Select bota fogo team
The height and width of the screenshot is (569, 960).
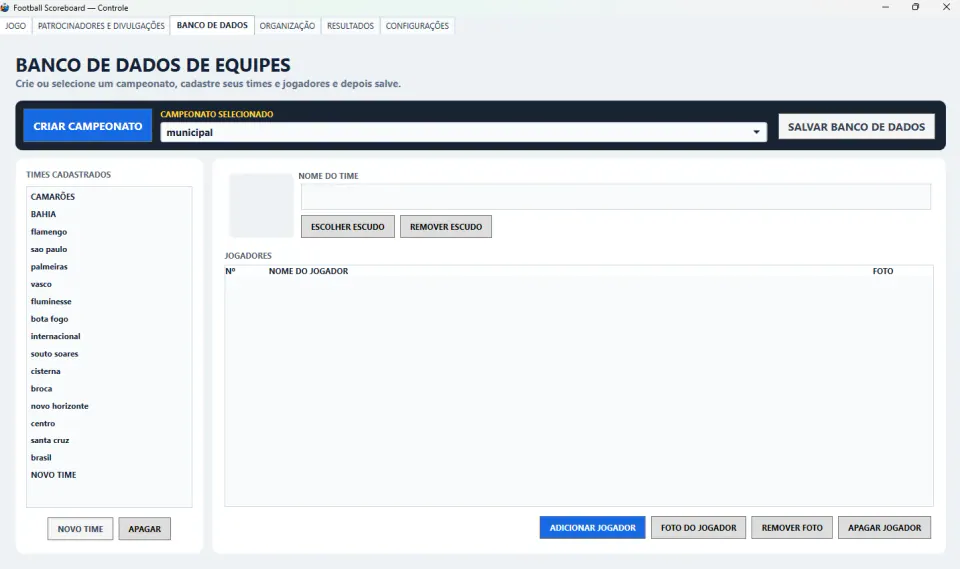click(x=109, y=319)
